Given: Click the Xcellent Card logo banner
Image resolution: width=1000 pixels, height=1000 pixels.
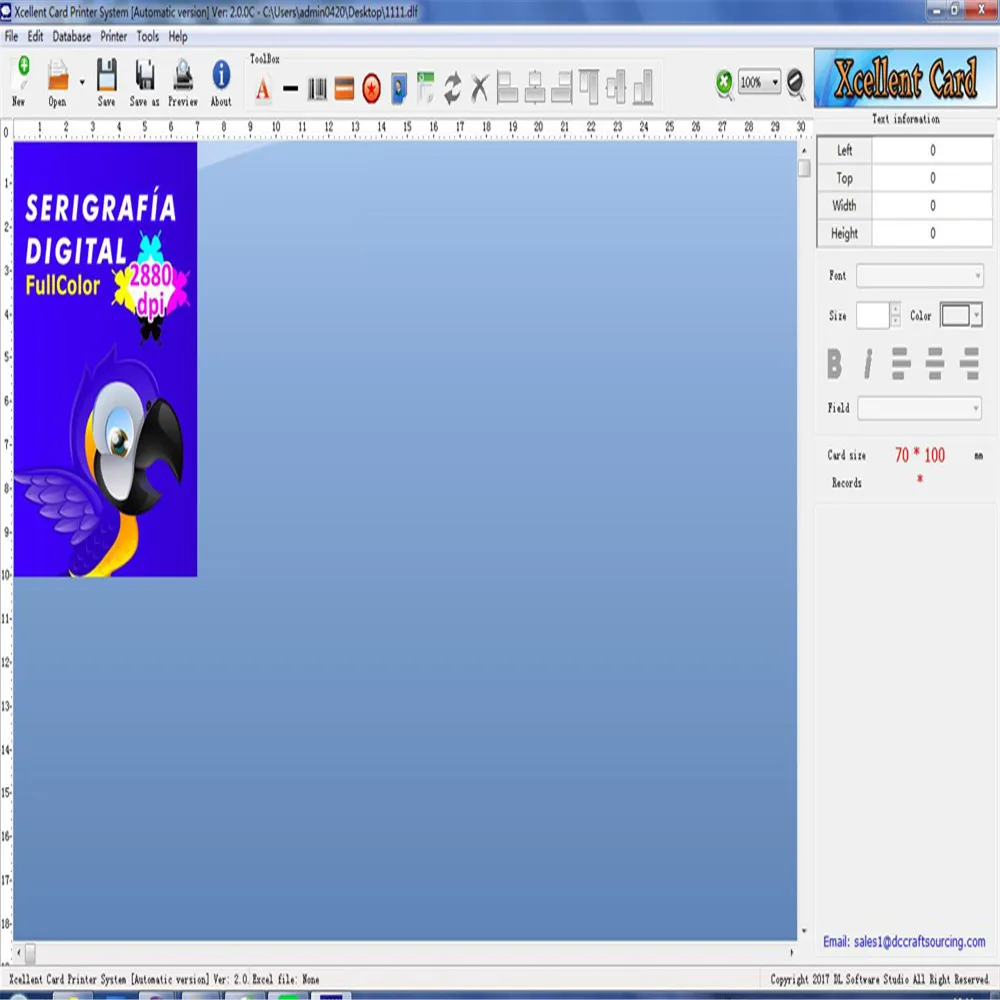Looking at the screenshot, I should tap(904, 78).
